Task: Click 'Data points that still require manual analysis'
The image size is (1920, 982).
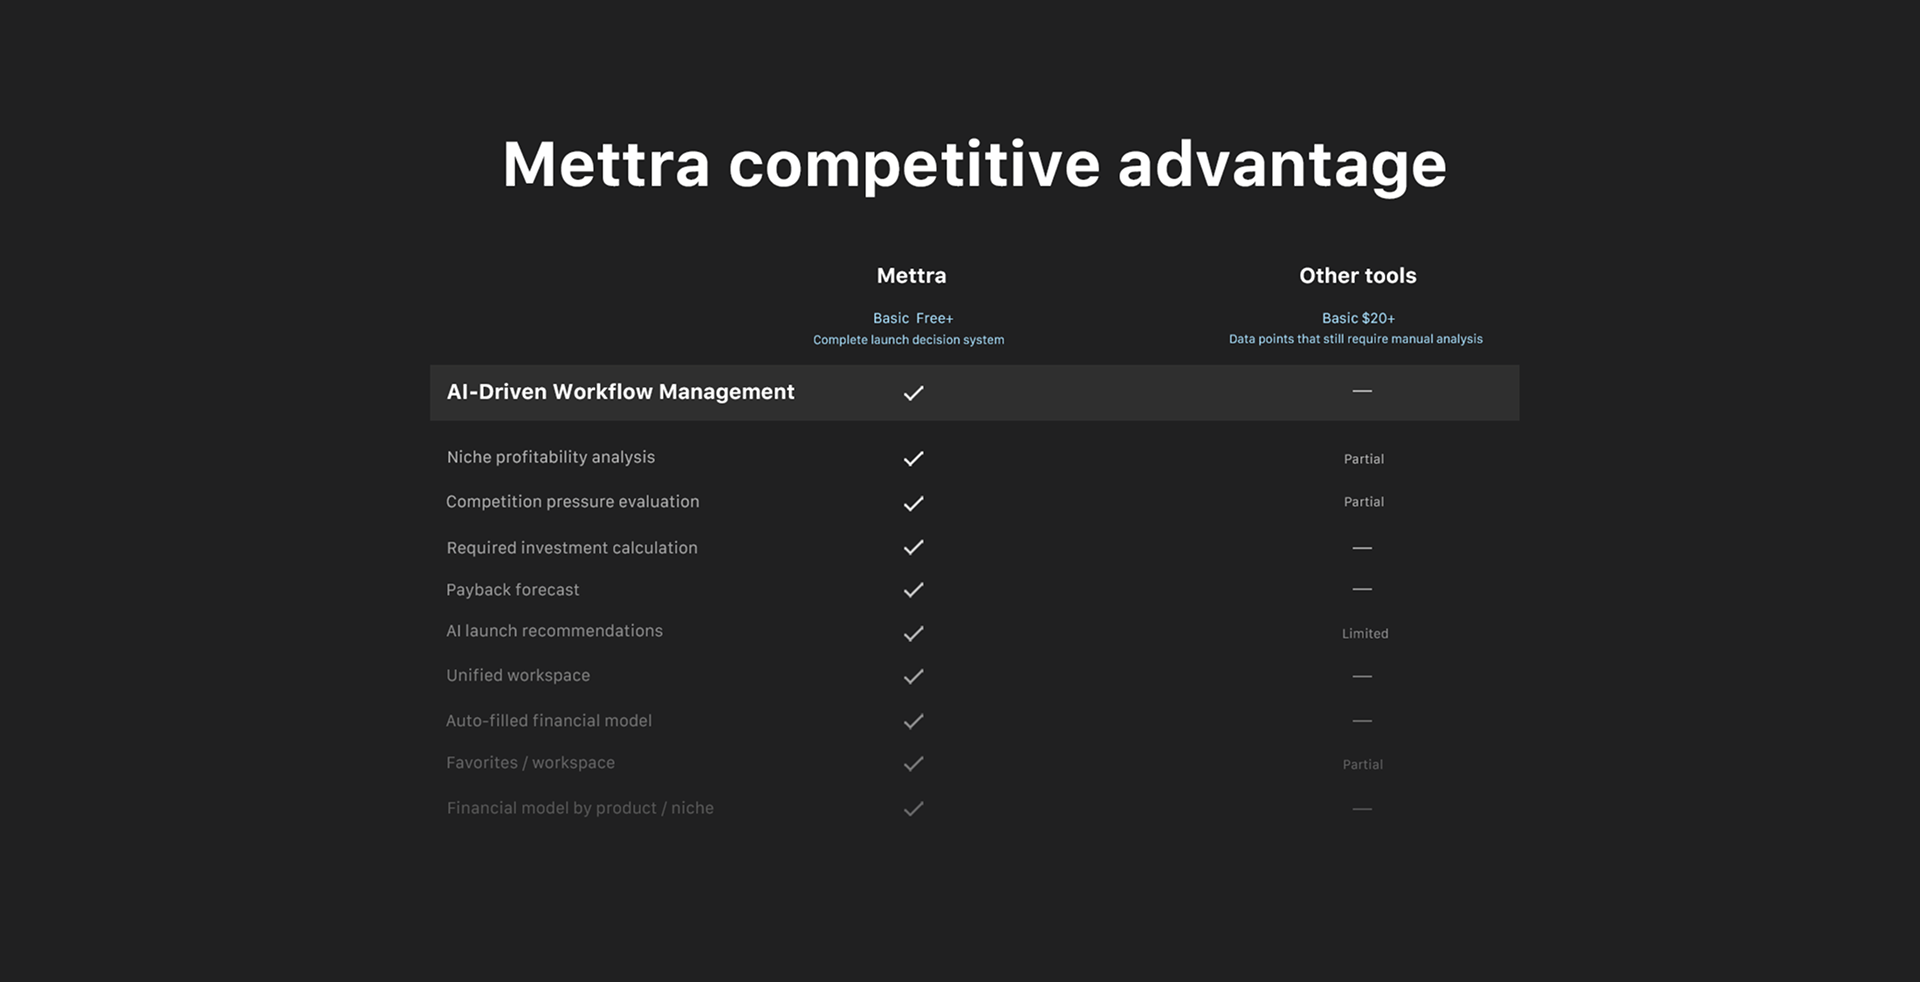Action: (1356, 339)
